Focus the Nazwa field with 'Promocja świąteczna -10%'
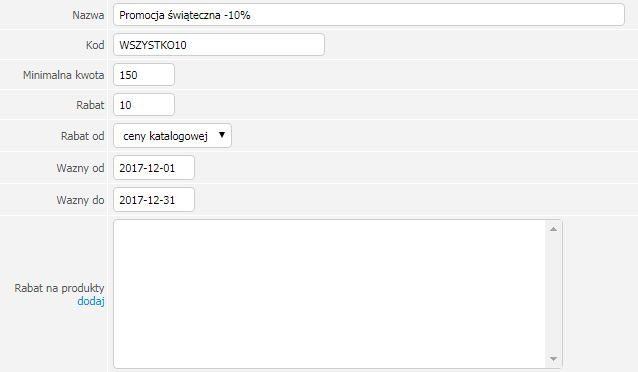This screenshot has height=372, width=638. point(369,15)
